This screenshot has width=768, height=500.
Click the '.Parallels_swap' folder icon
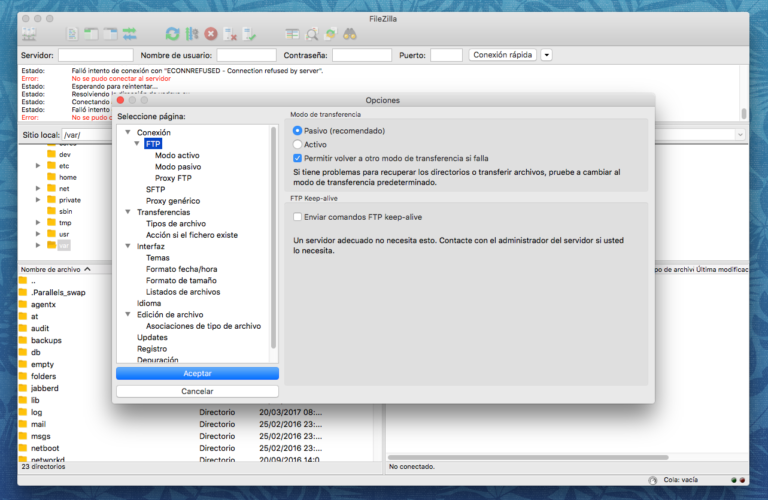[23, 292]
